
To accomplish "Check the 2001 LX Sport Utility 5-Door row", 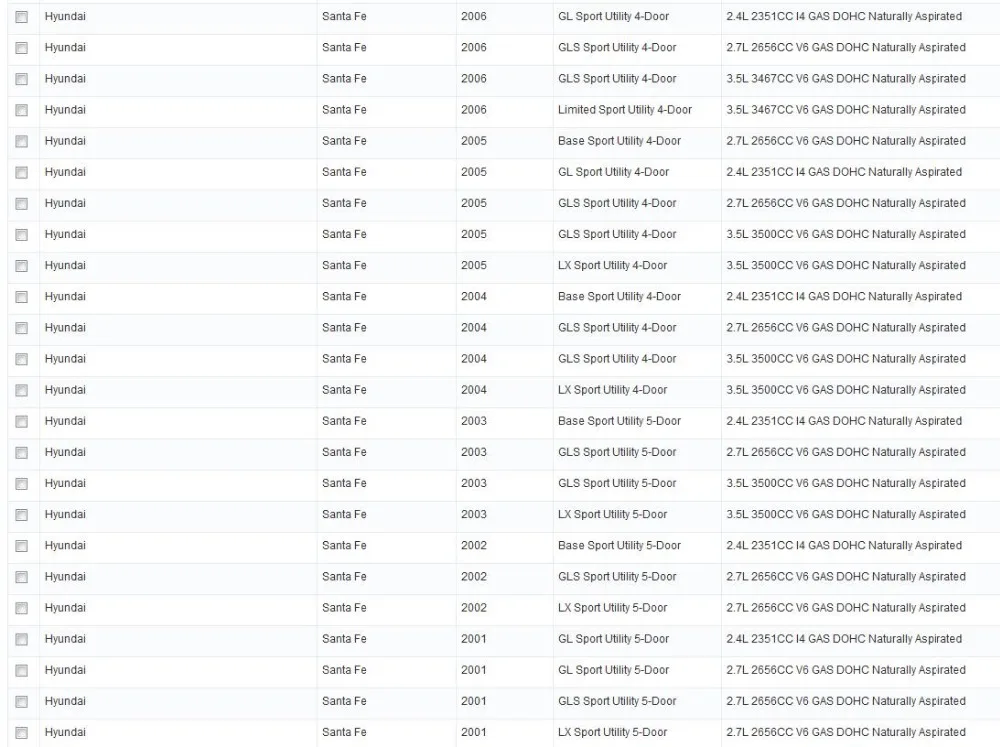I will (22, 733).
